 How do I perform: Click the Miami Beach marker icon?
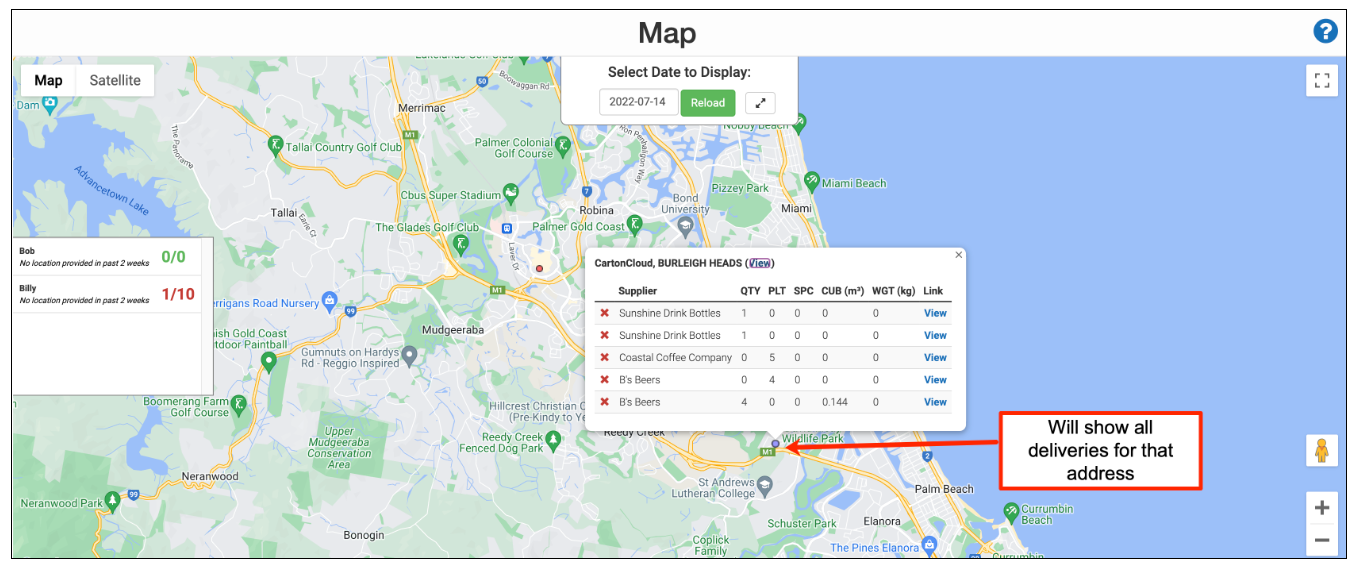pyautogui.click(x=811, y=182)
